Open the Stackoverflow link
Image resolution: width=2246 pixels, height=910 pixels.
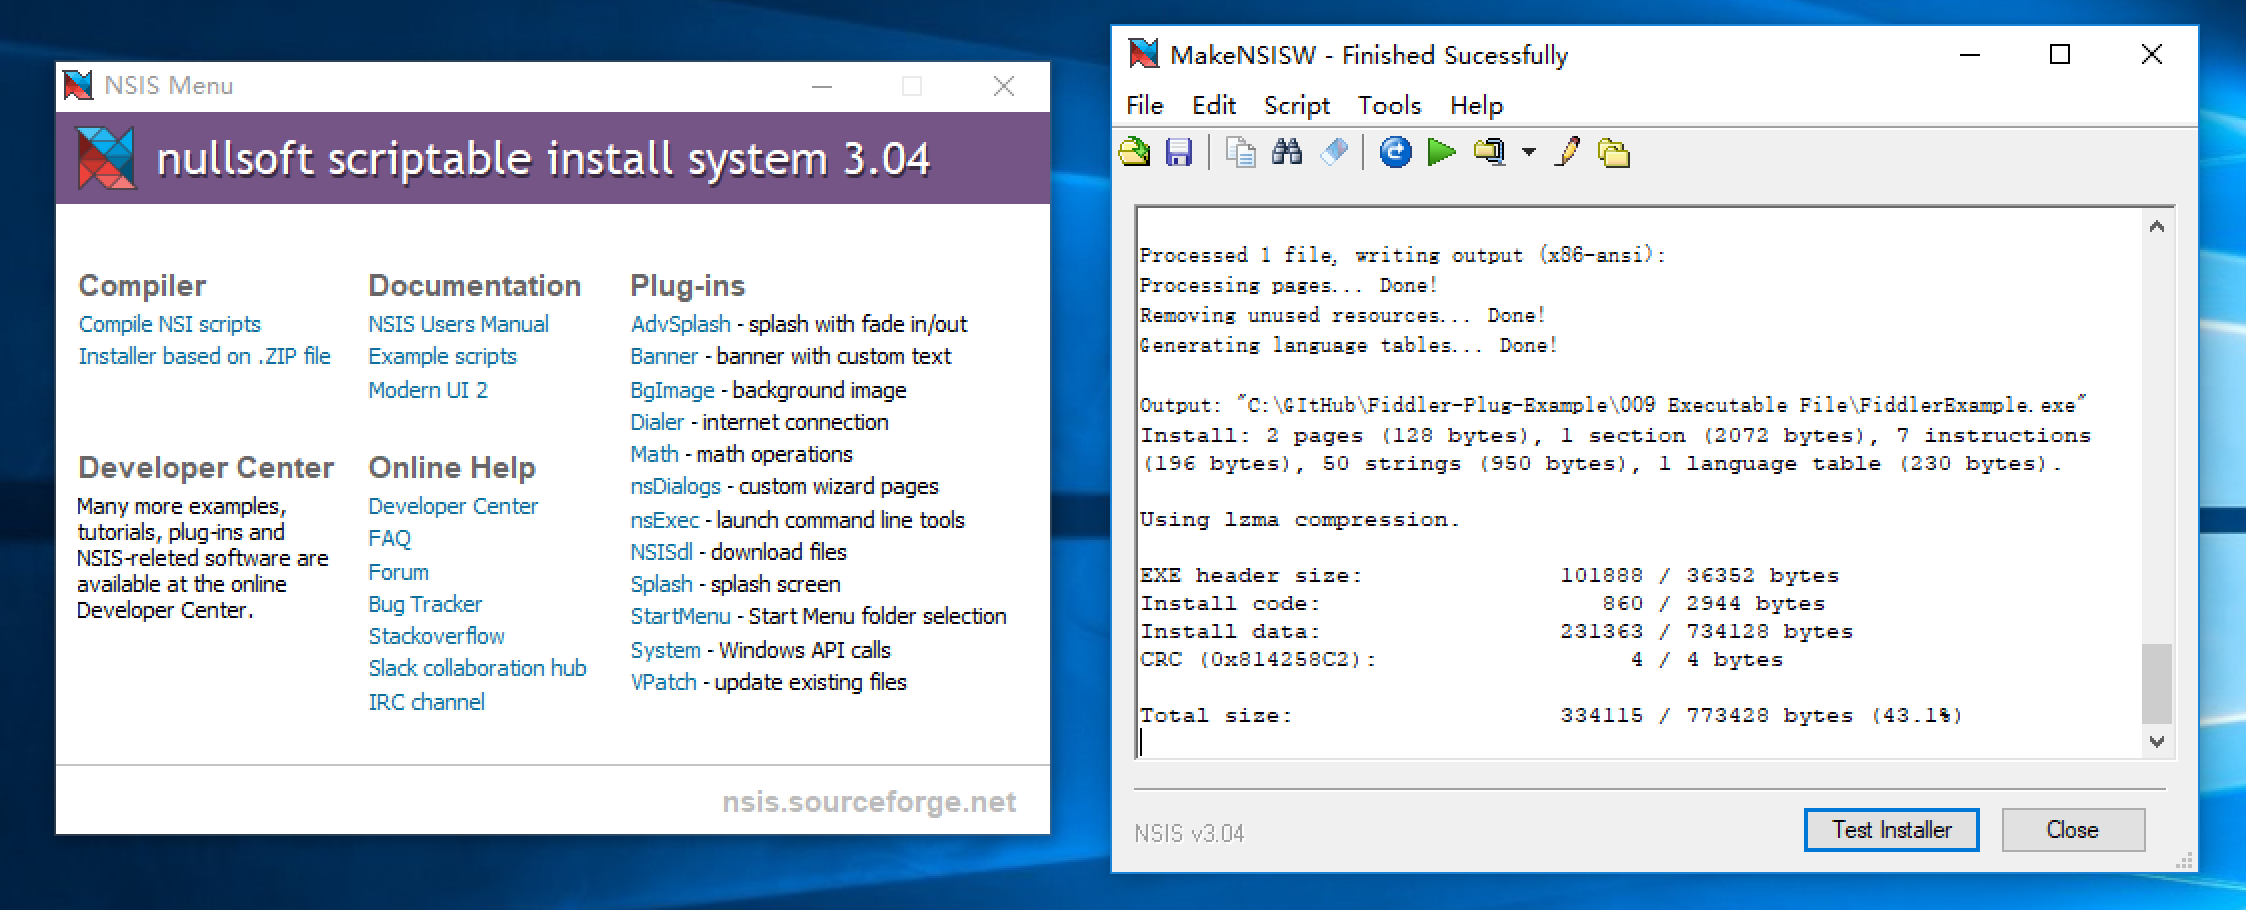436,636
